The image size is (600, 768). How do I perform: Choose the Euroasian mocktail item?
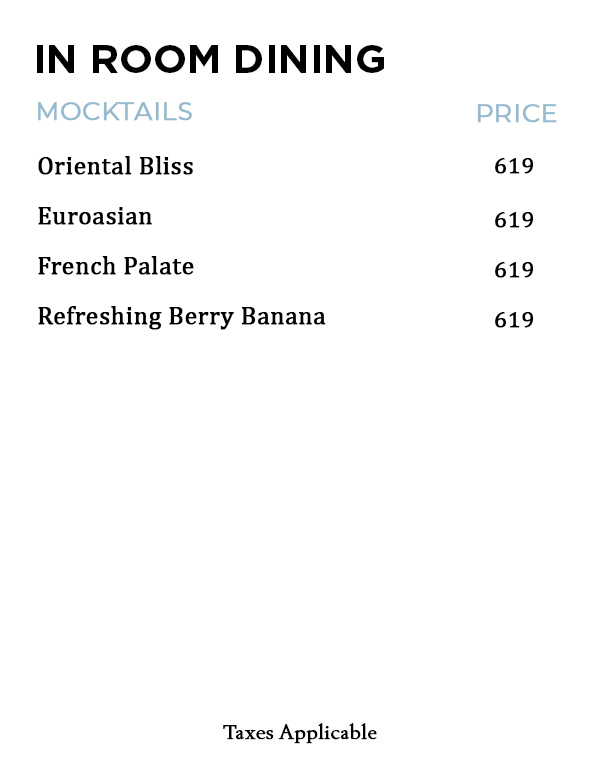pyautogui.click(x=95, y=216)
